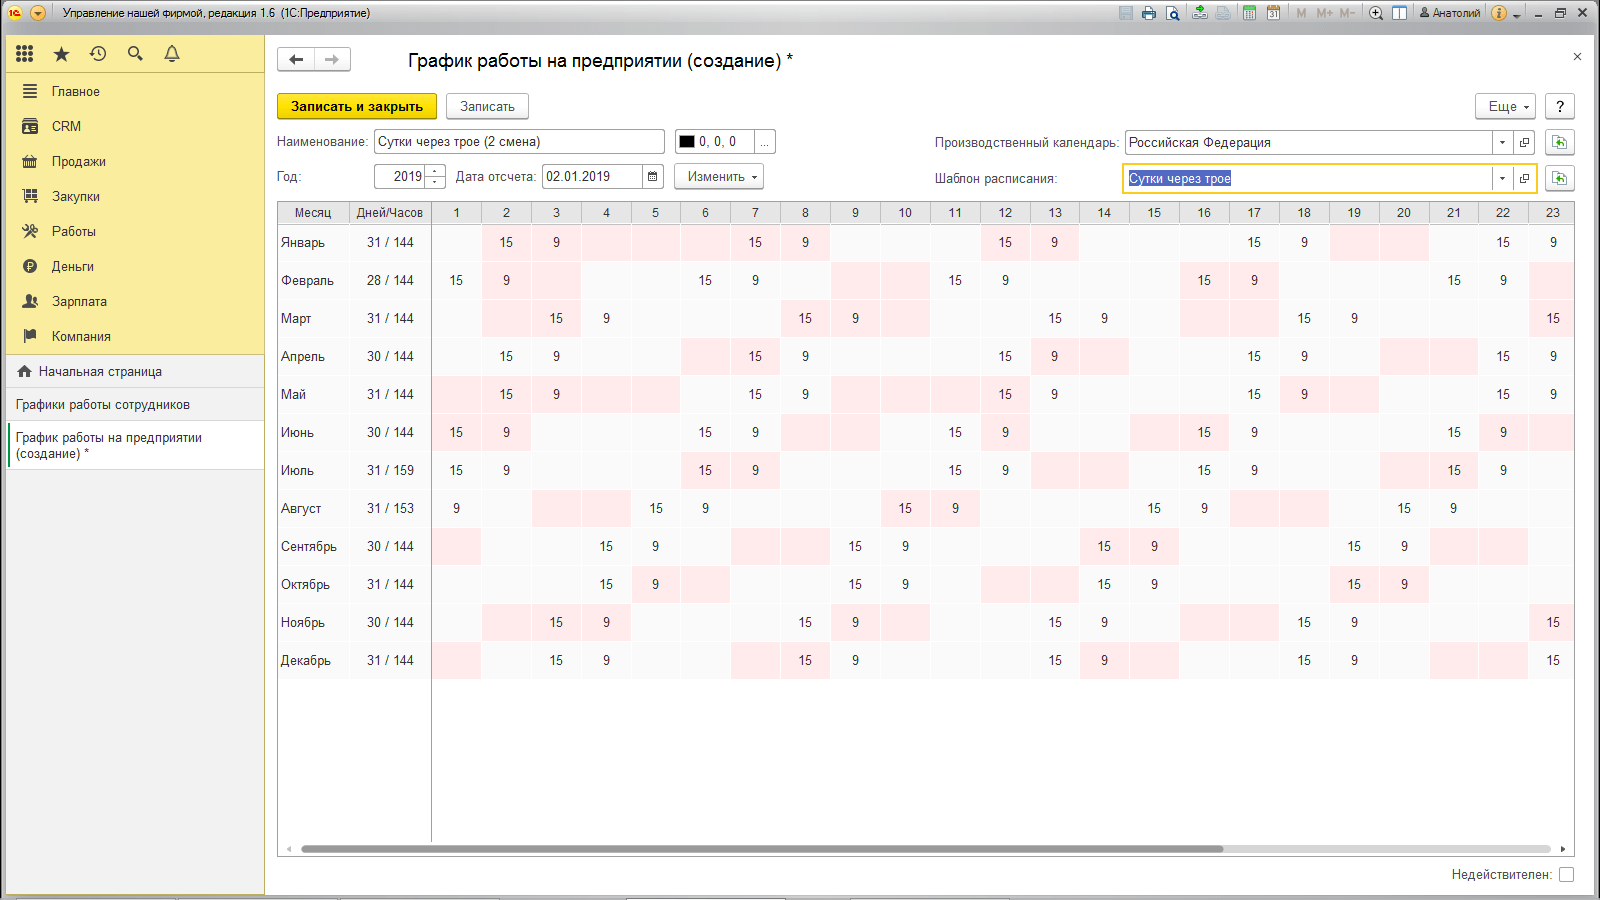Open notifications bell icon
The image size is (1600, 900).
(172, 54)
